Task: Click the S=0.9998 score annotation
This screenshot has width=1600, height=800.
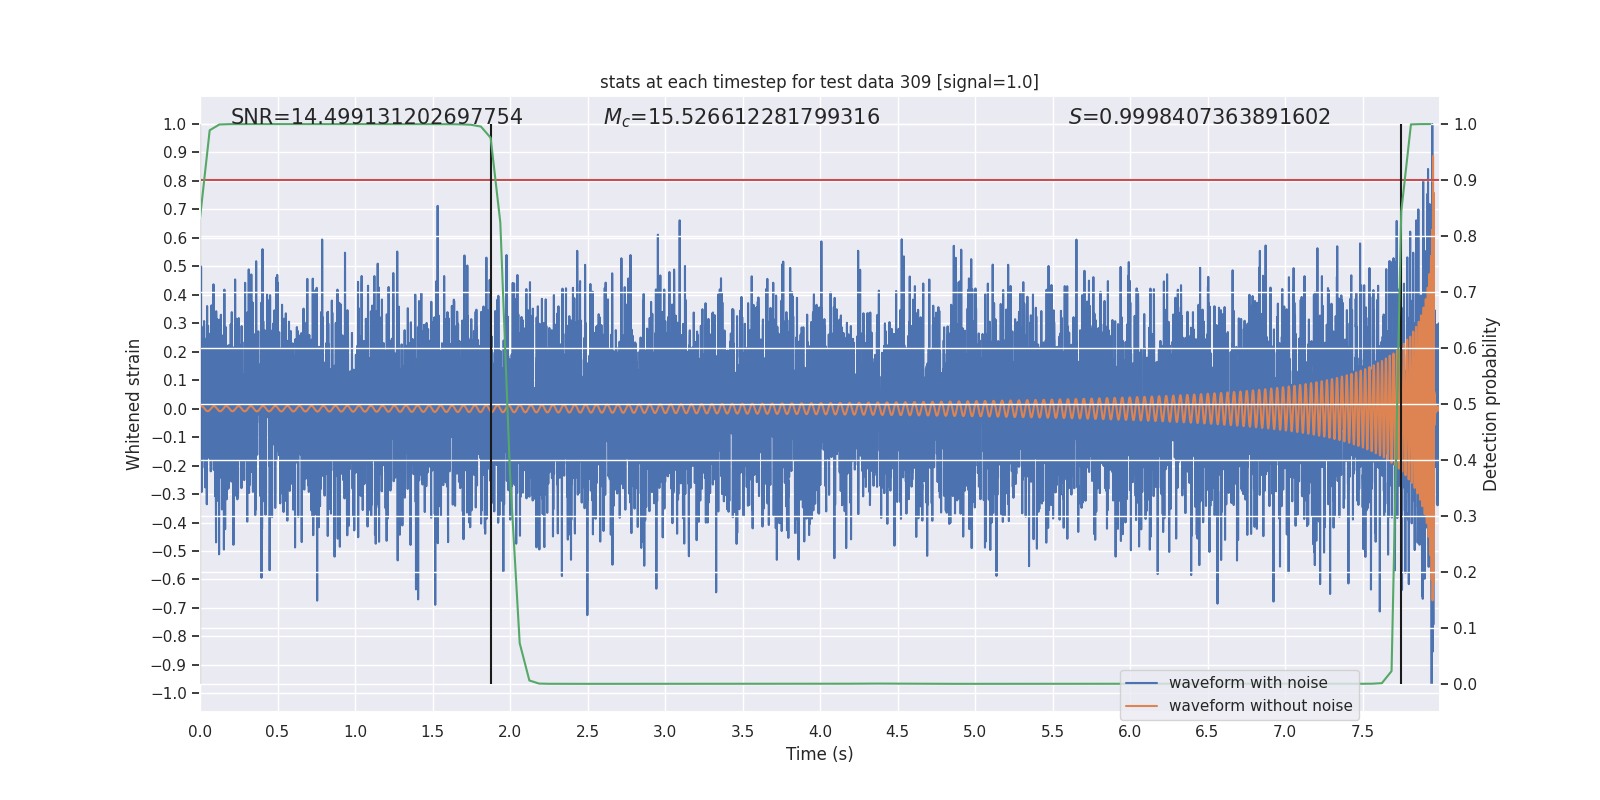Action: tap(1199, 117)
